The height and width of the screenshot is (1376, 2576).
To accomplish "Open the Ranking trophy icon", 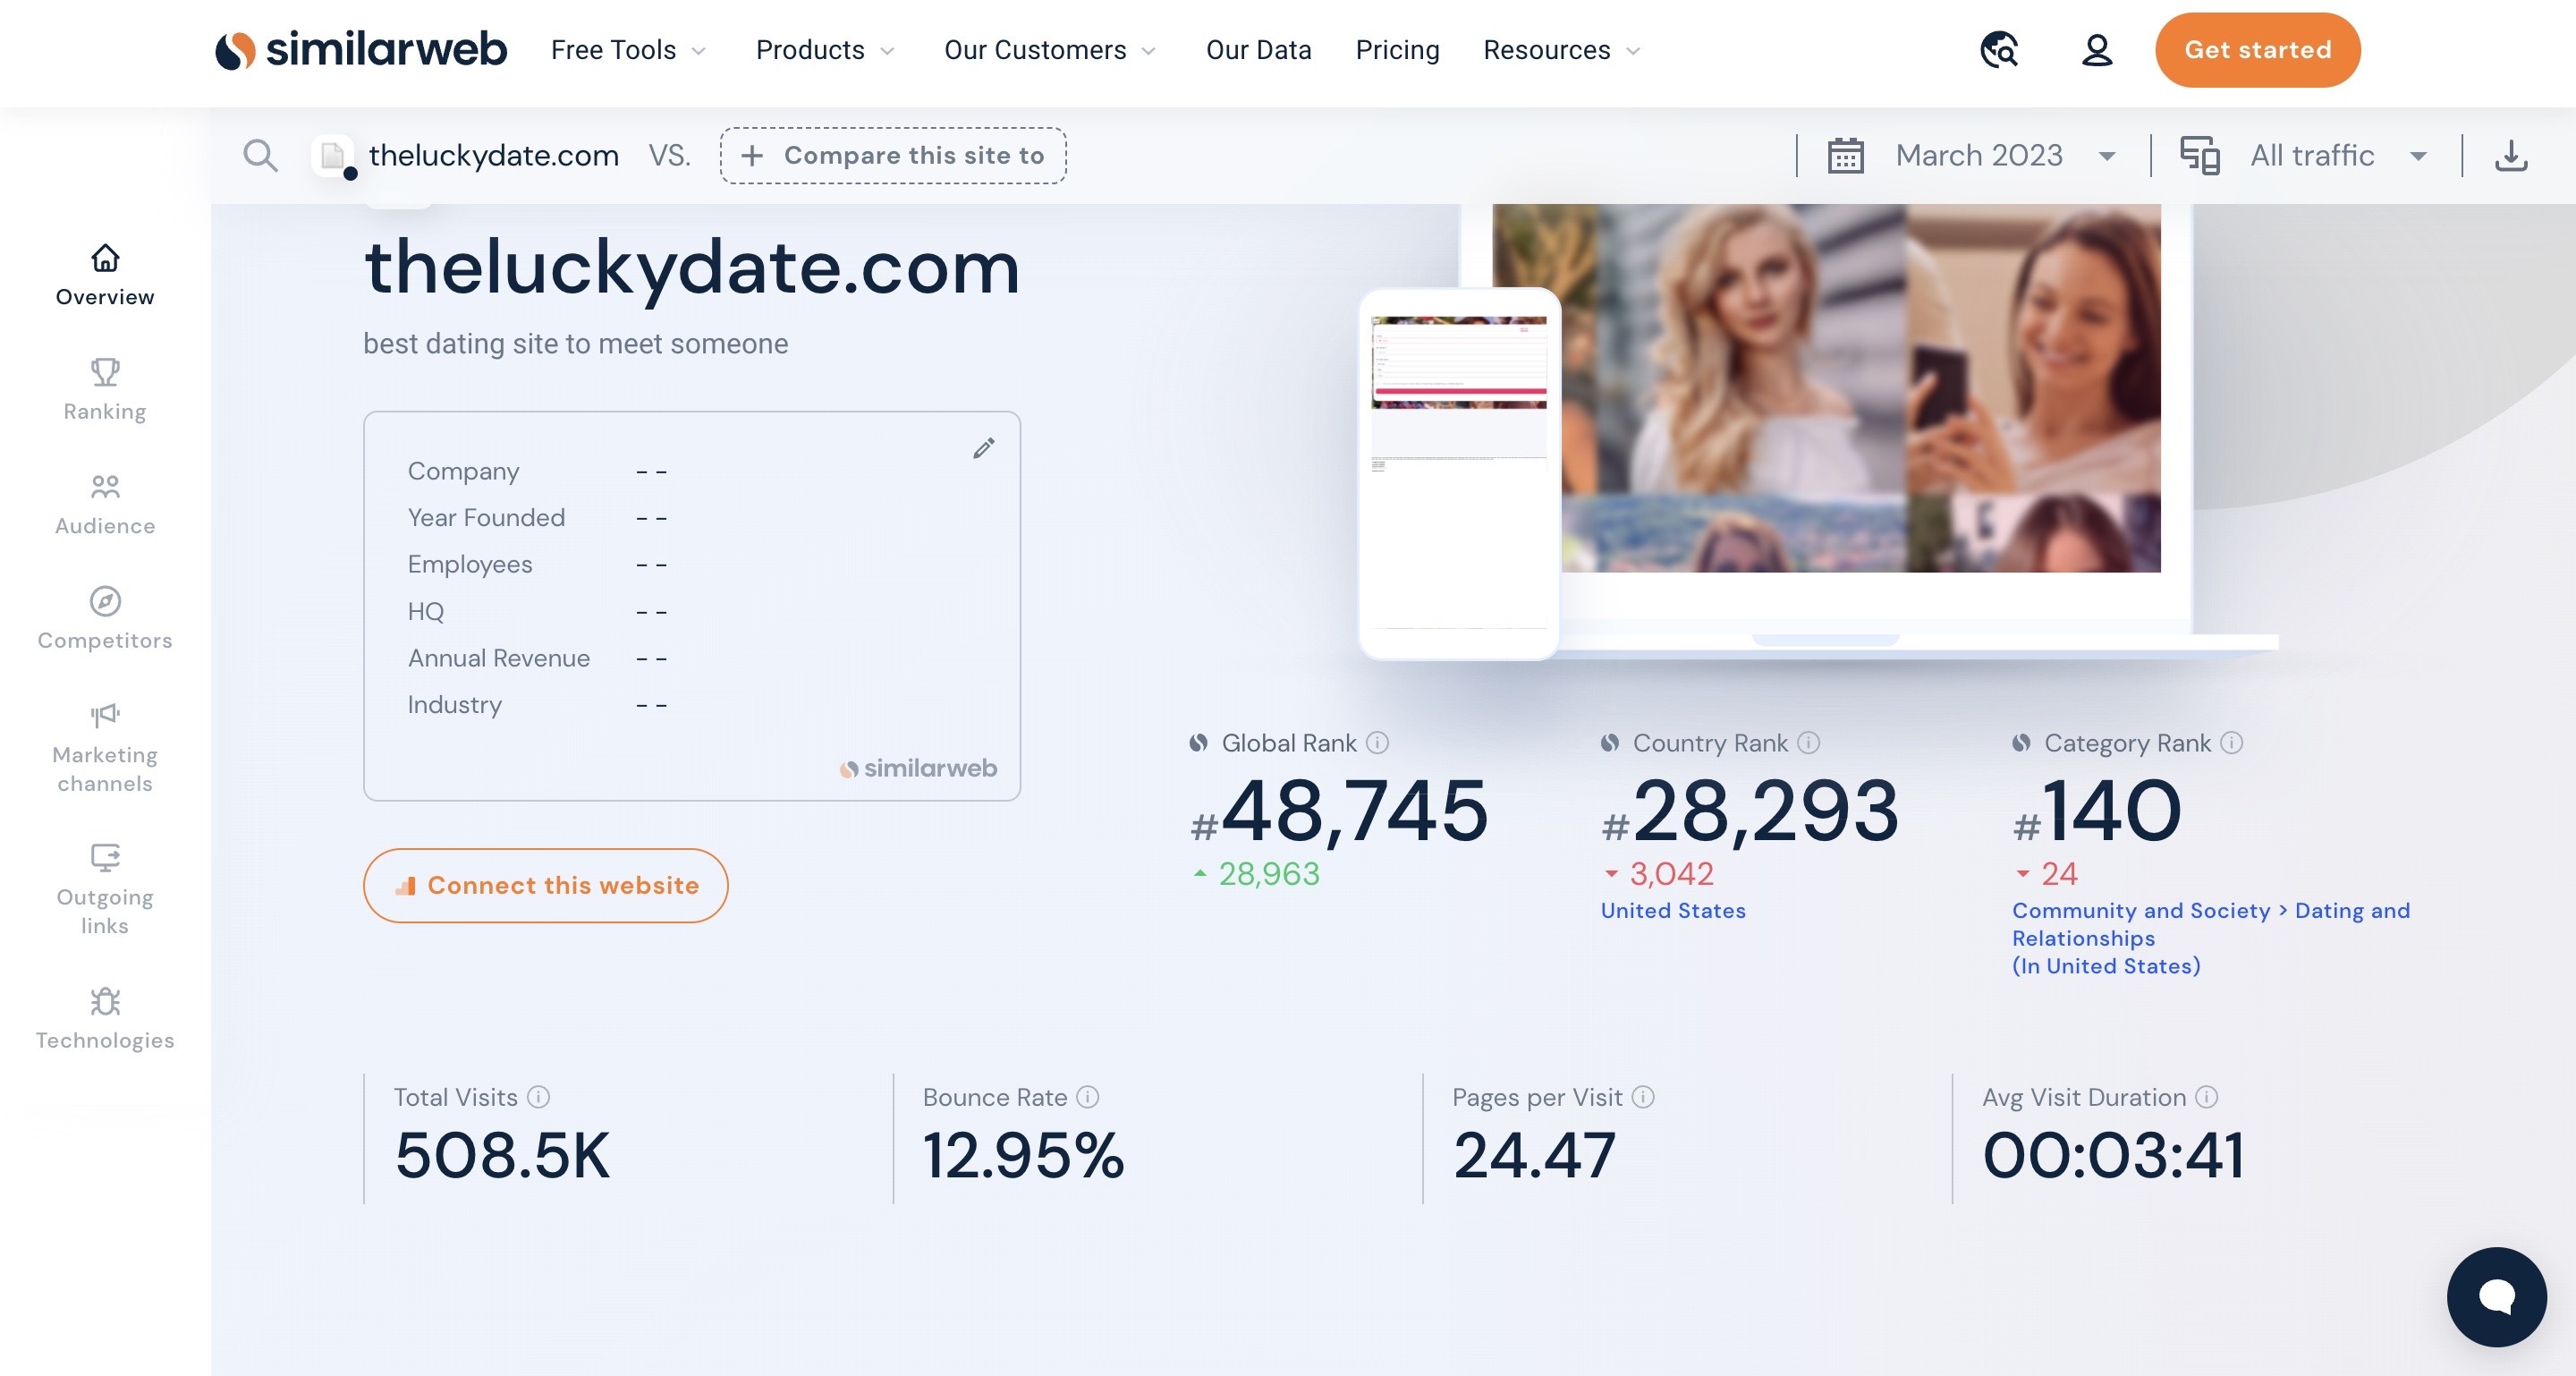I will coord(105,372).
